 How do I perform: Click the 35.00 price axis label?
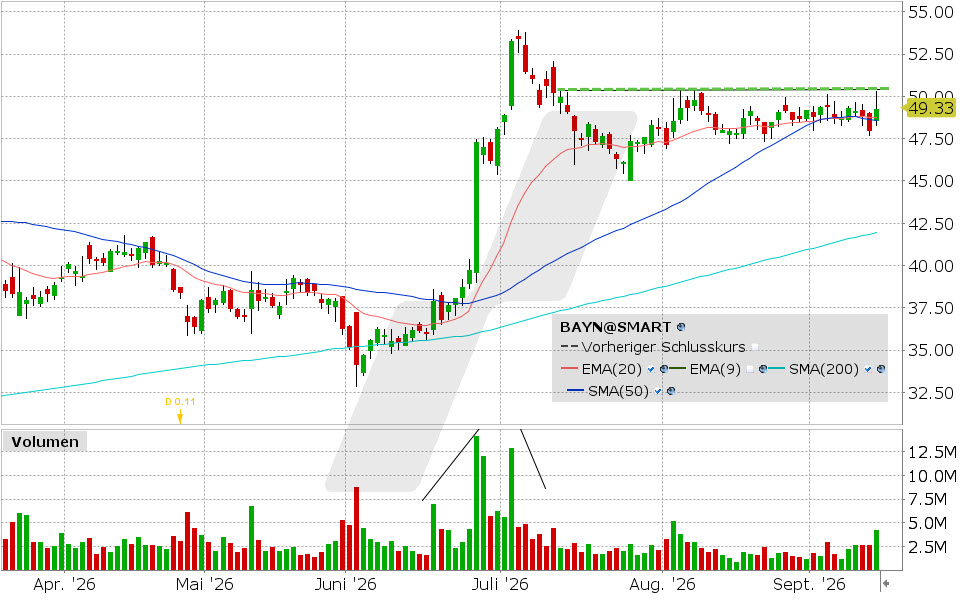pos(931,350)
